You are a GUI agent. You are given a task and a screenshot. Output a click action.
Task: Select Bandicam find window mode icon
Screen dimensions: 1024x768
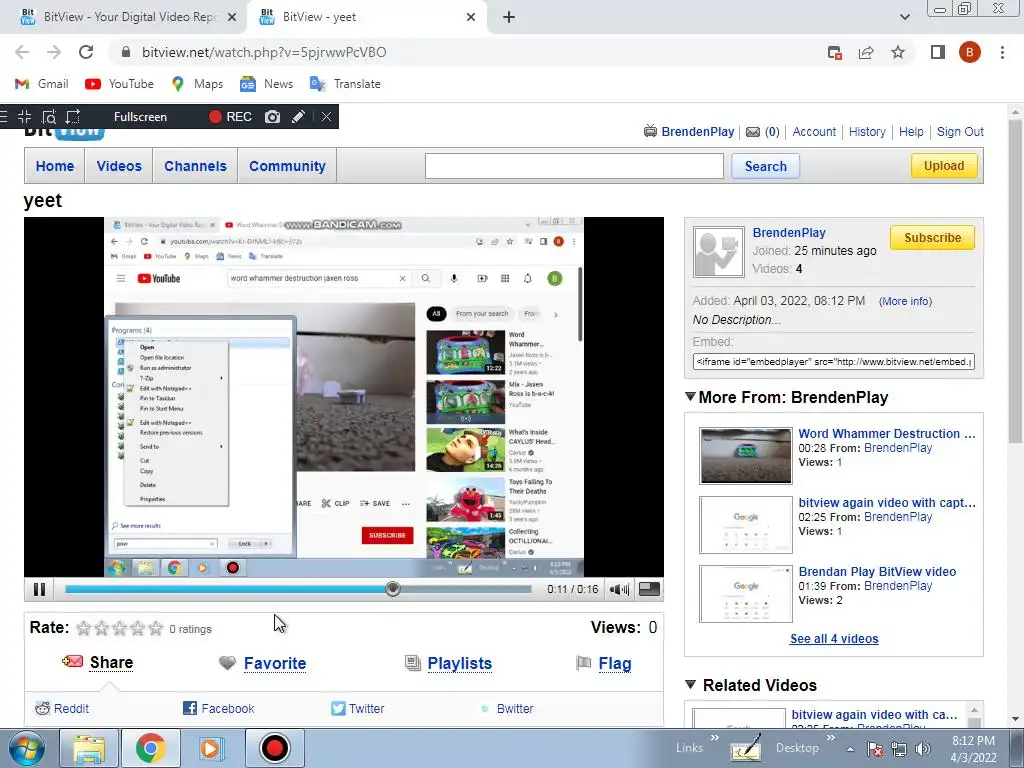point(49,117)
